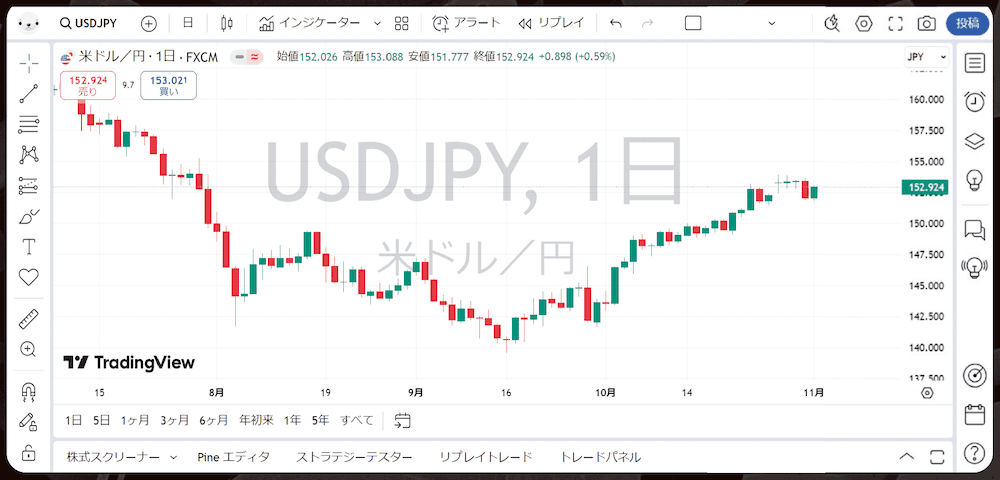Screen dimensions: 1000x480
Task: Change the 日 timeframe interval
Action: [188, 24]
